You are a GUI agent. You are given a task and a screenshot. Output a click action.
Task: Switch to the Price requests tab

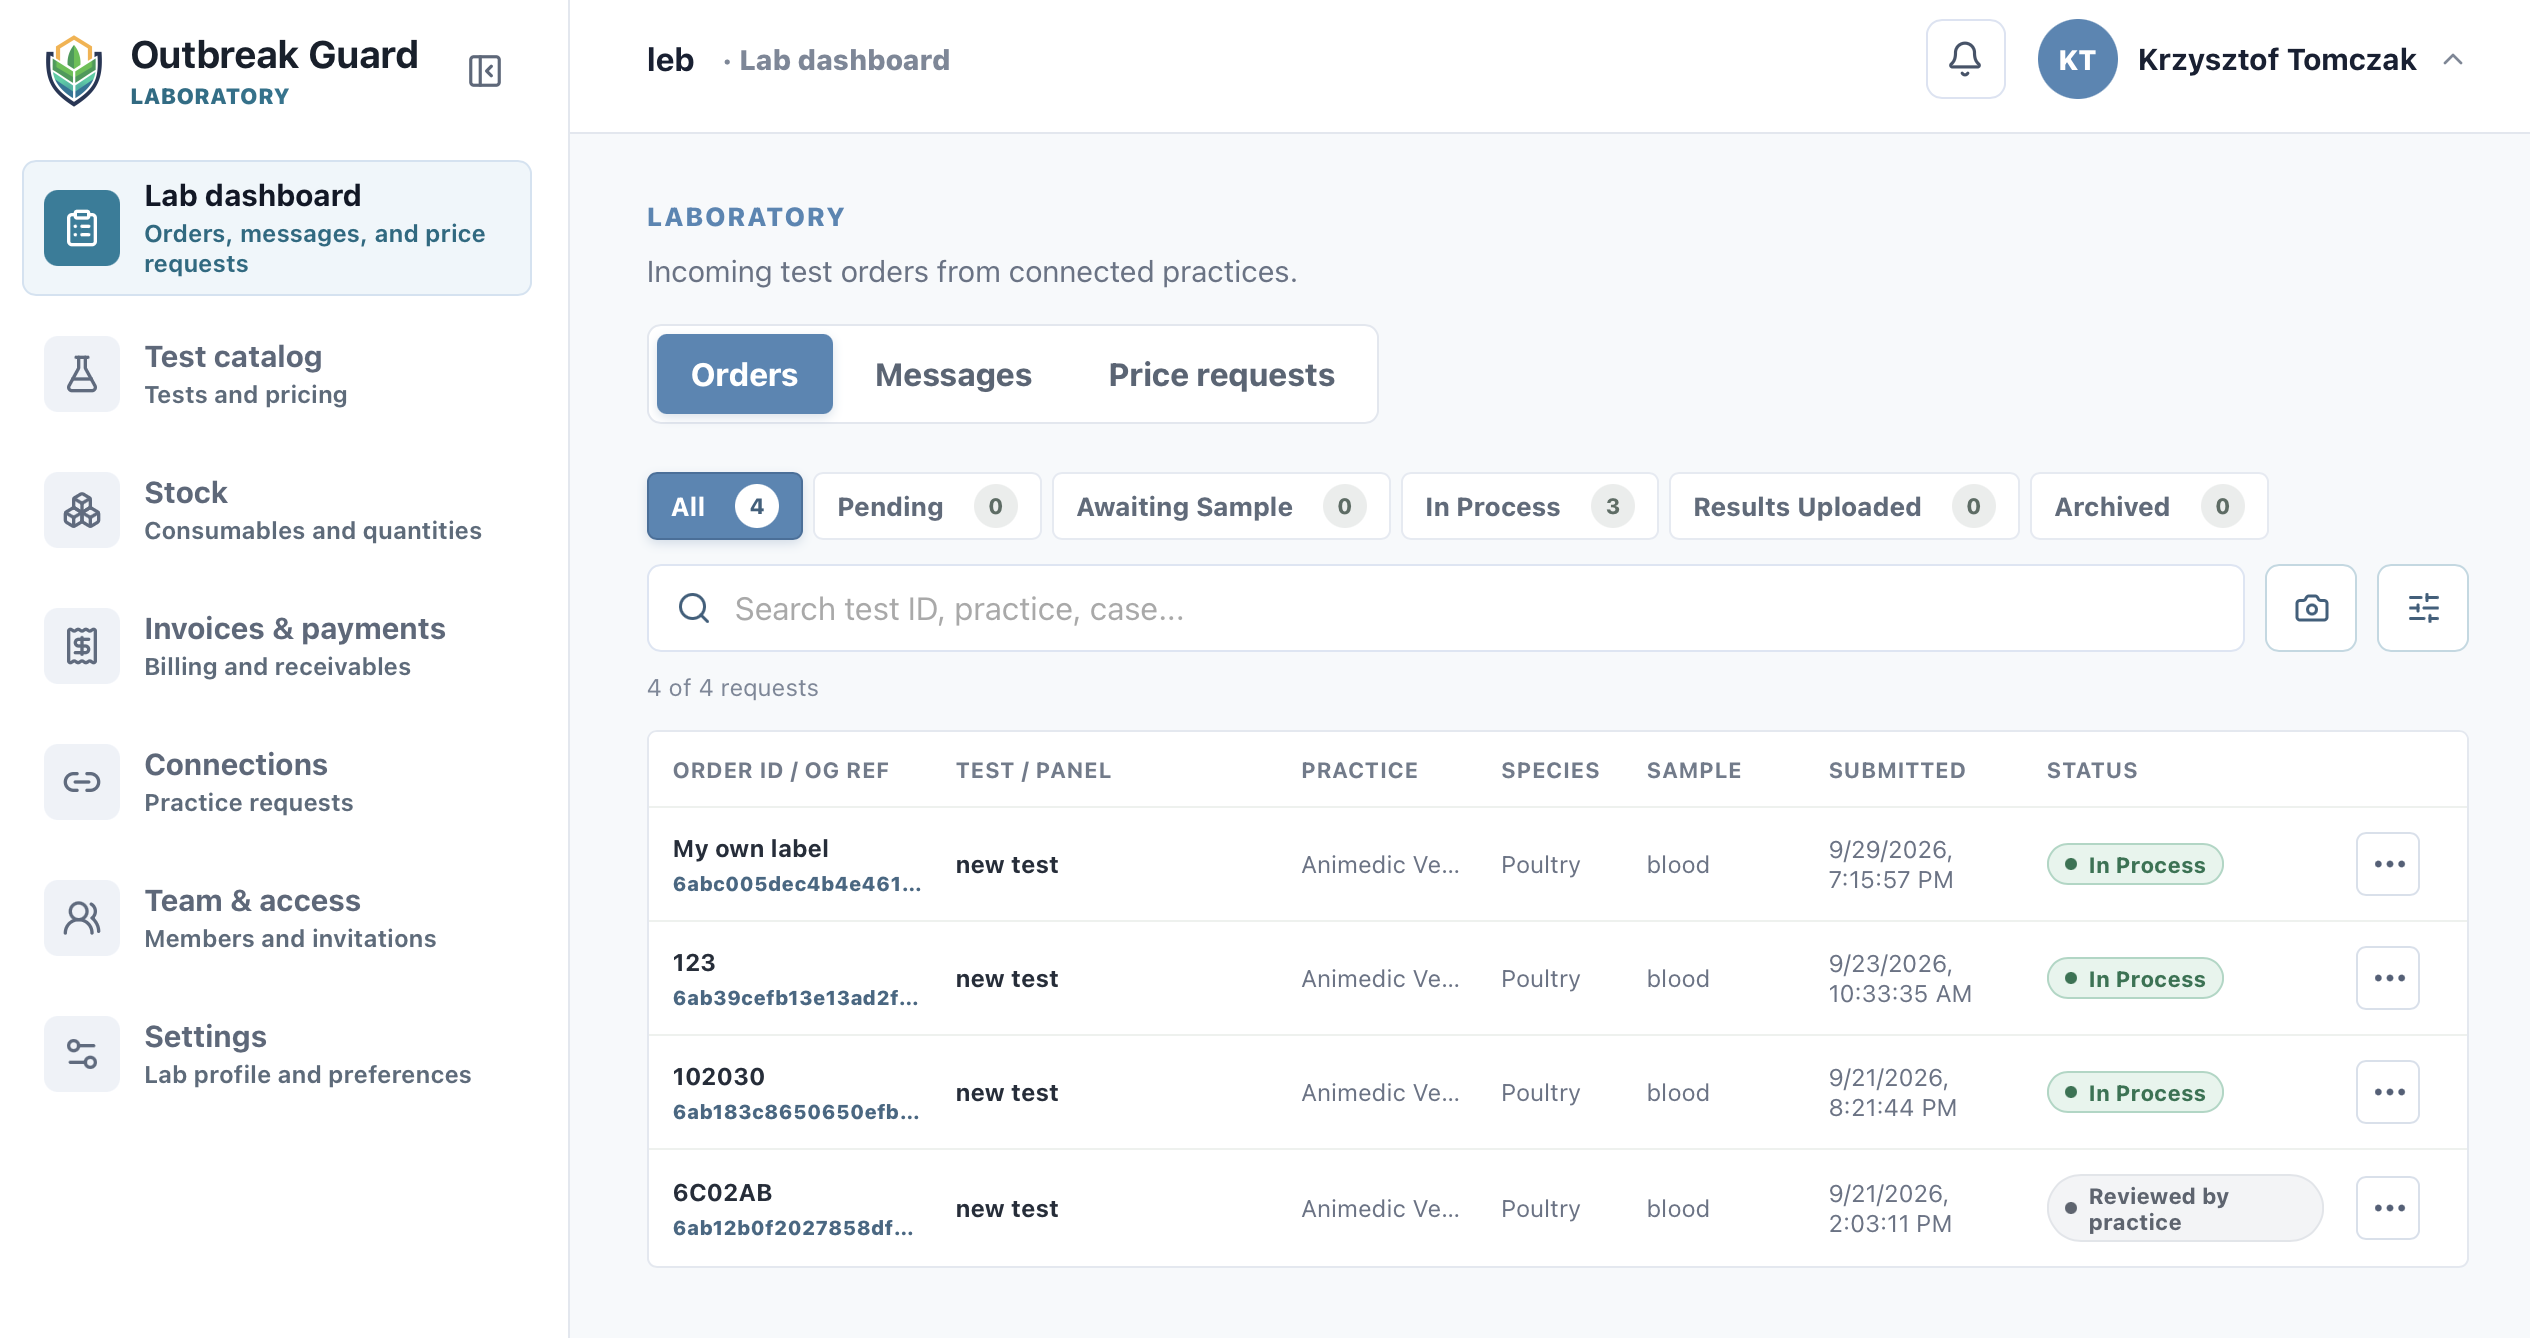1221,374
